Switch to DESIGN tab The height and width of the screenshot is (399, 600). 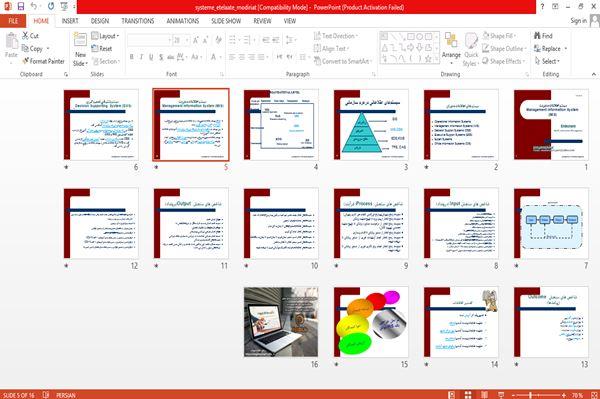coord(100,21)
